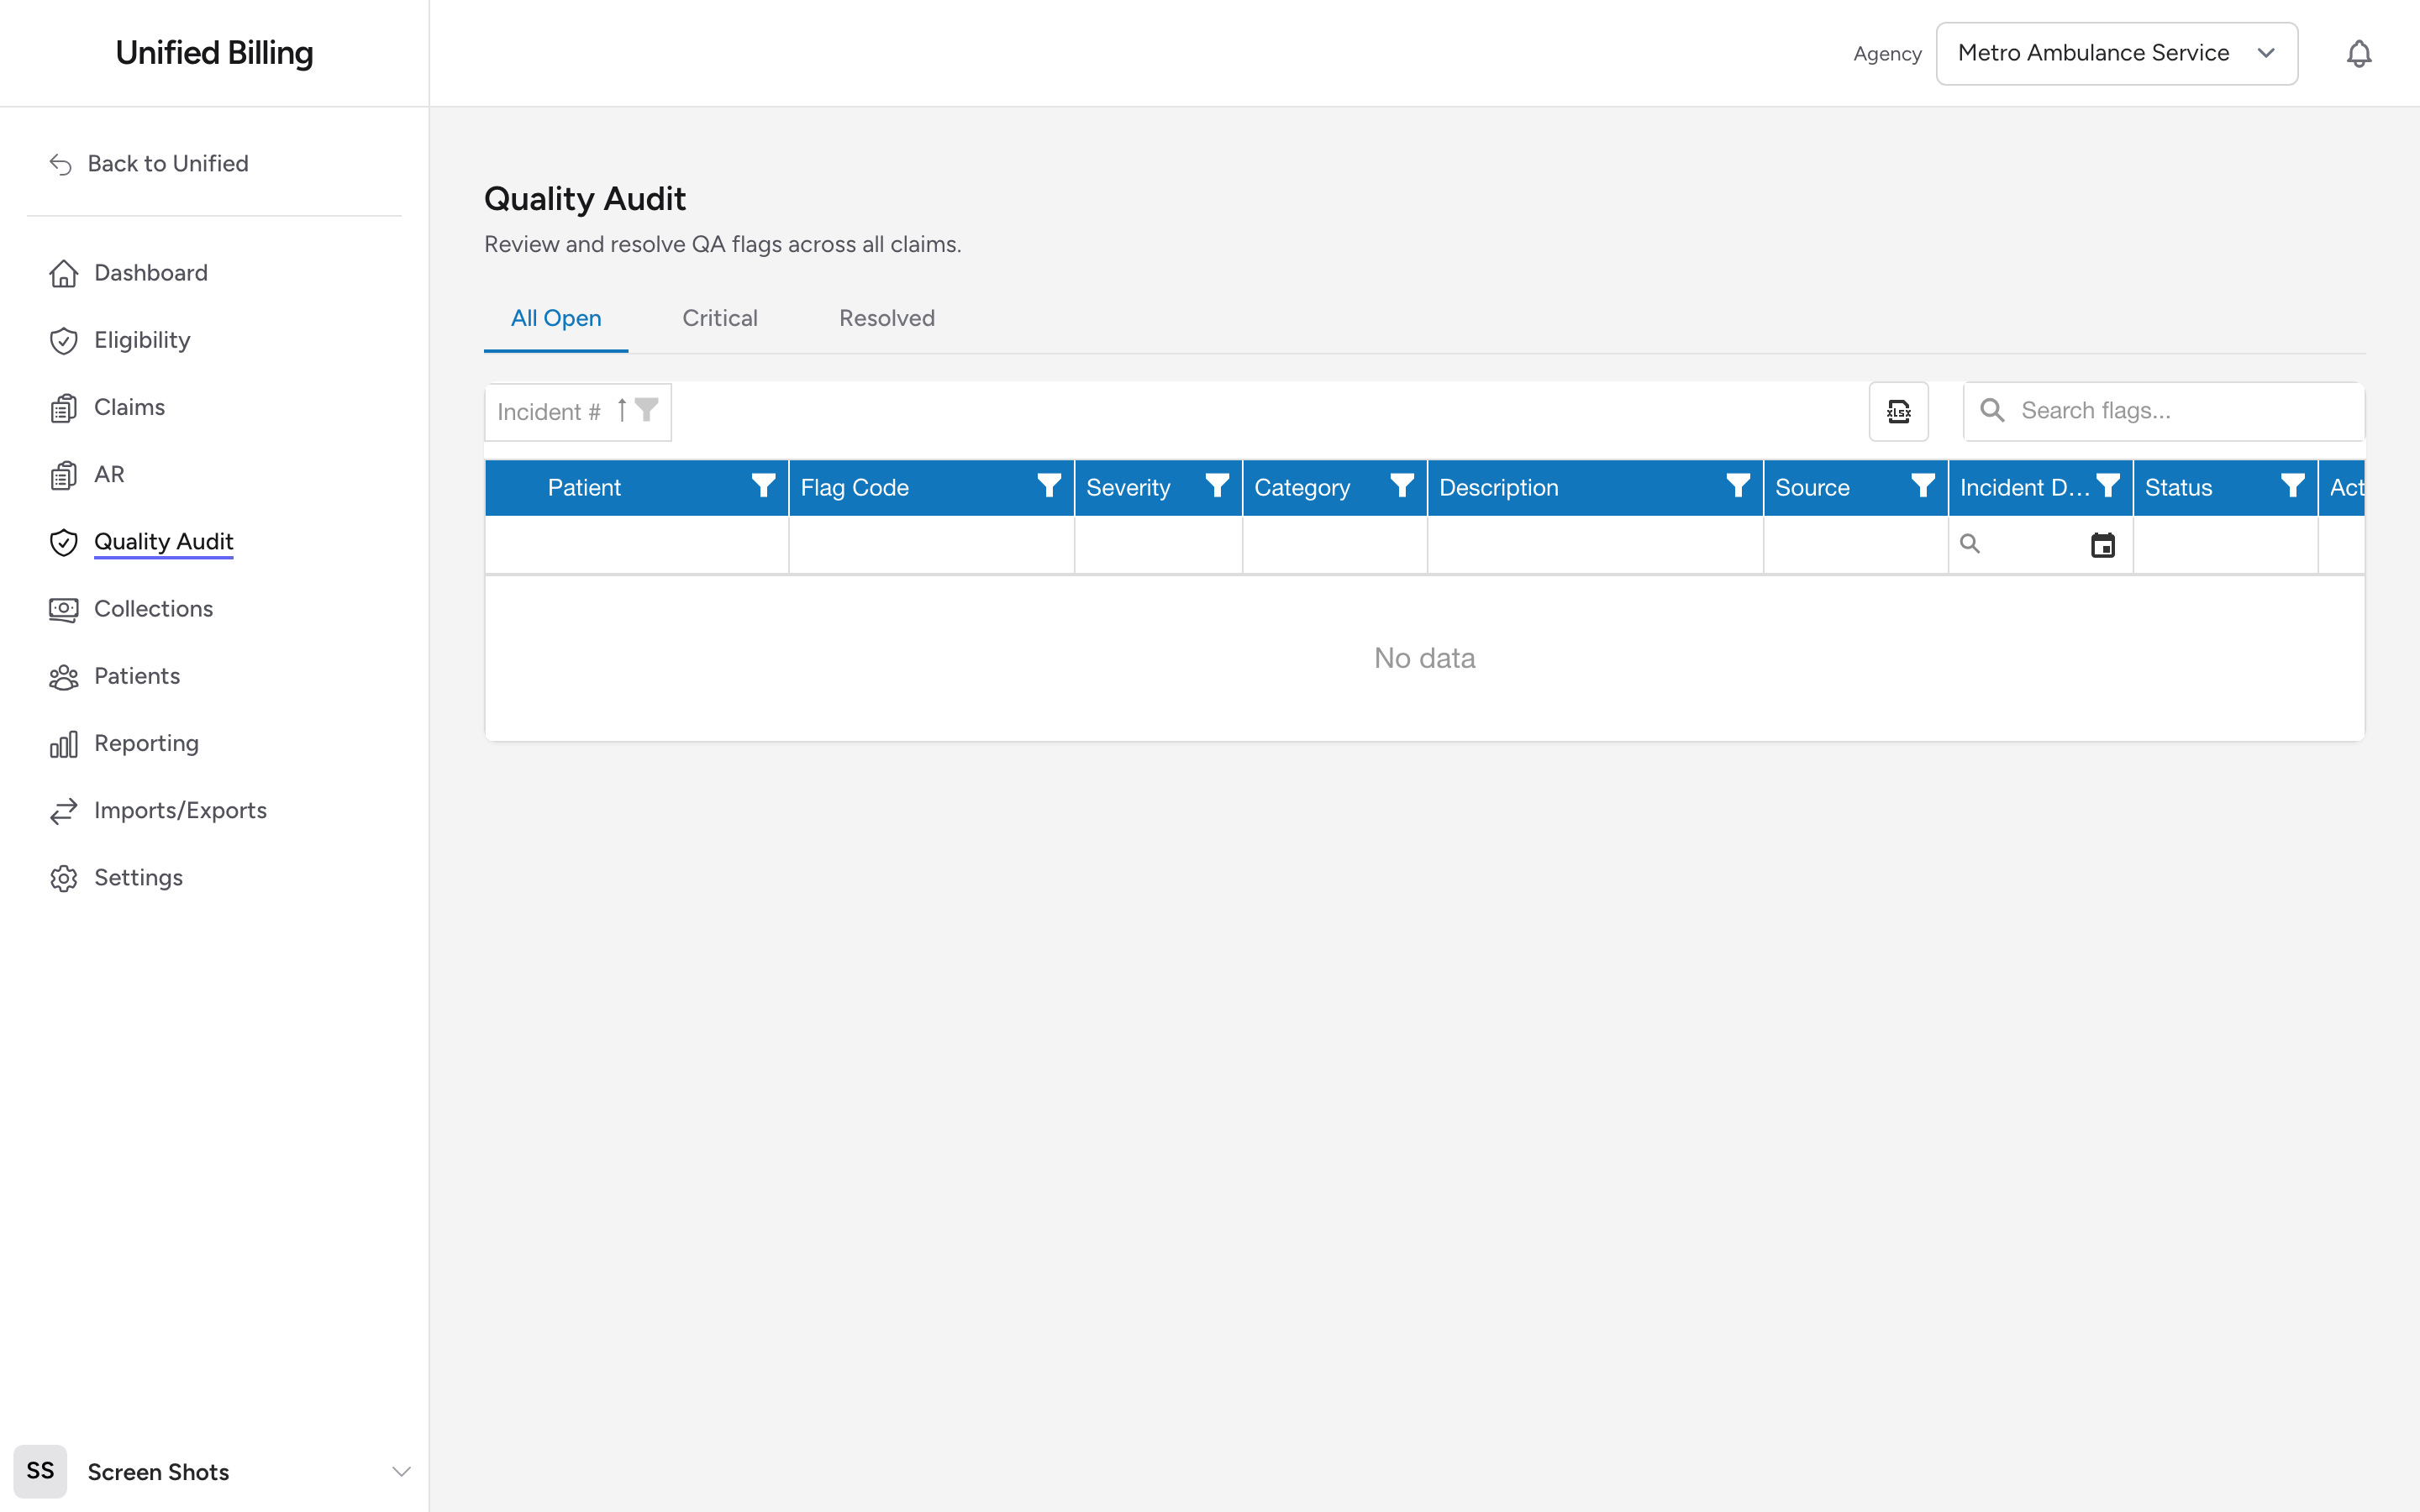Click the Patient filter row cell
The width and height of the screenshot is (2420, 1512).
pyautogui.click(x=637, y=545)
